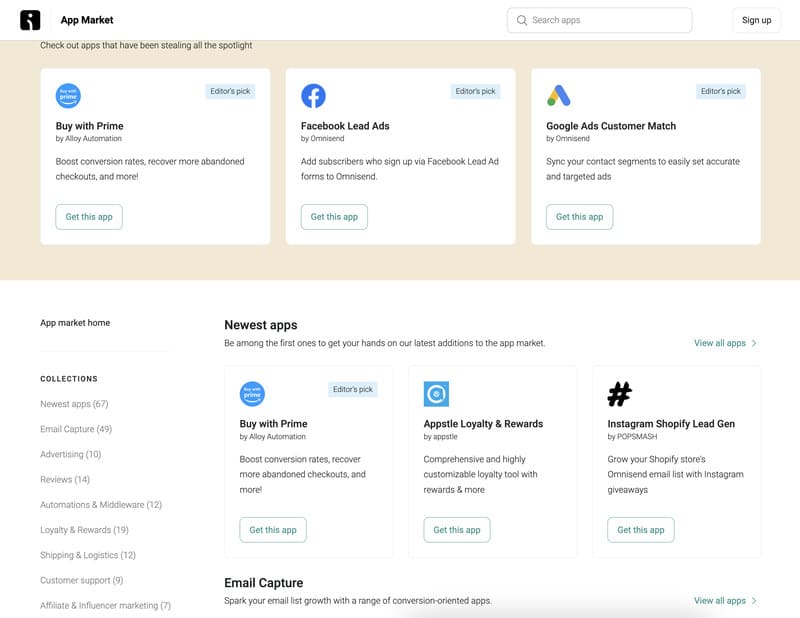Viewport: 800px width, 618px height.
Task: Focus the Search apps field
Action: (599, 20)
